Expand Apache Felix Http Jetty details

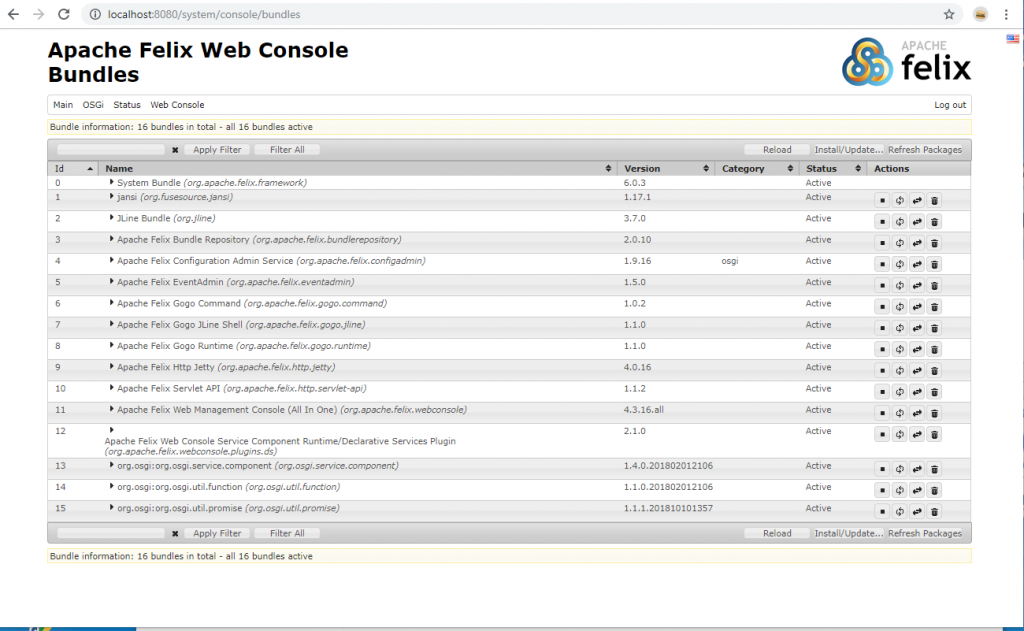click(x=112, y=366)
